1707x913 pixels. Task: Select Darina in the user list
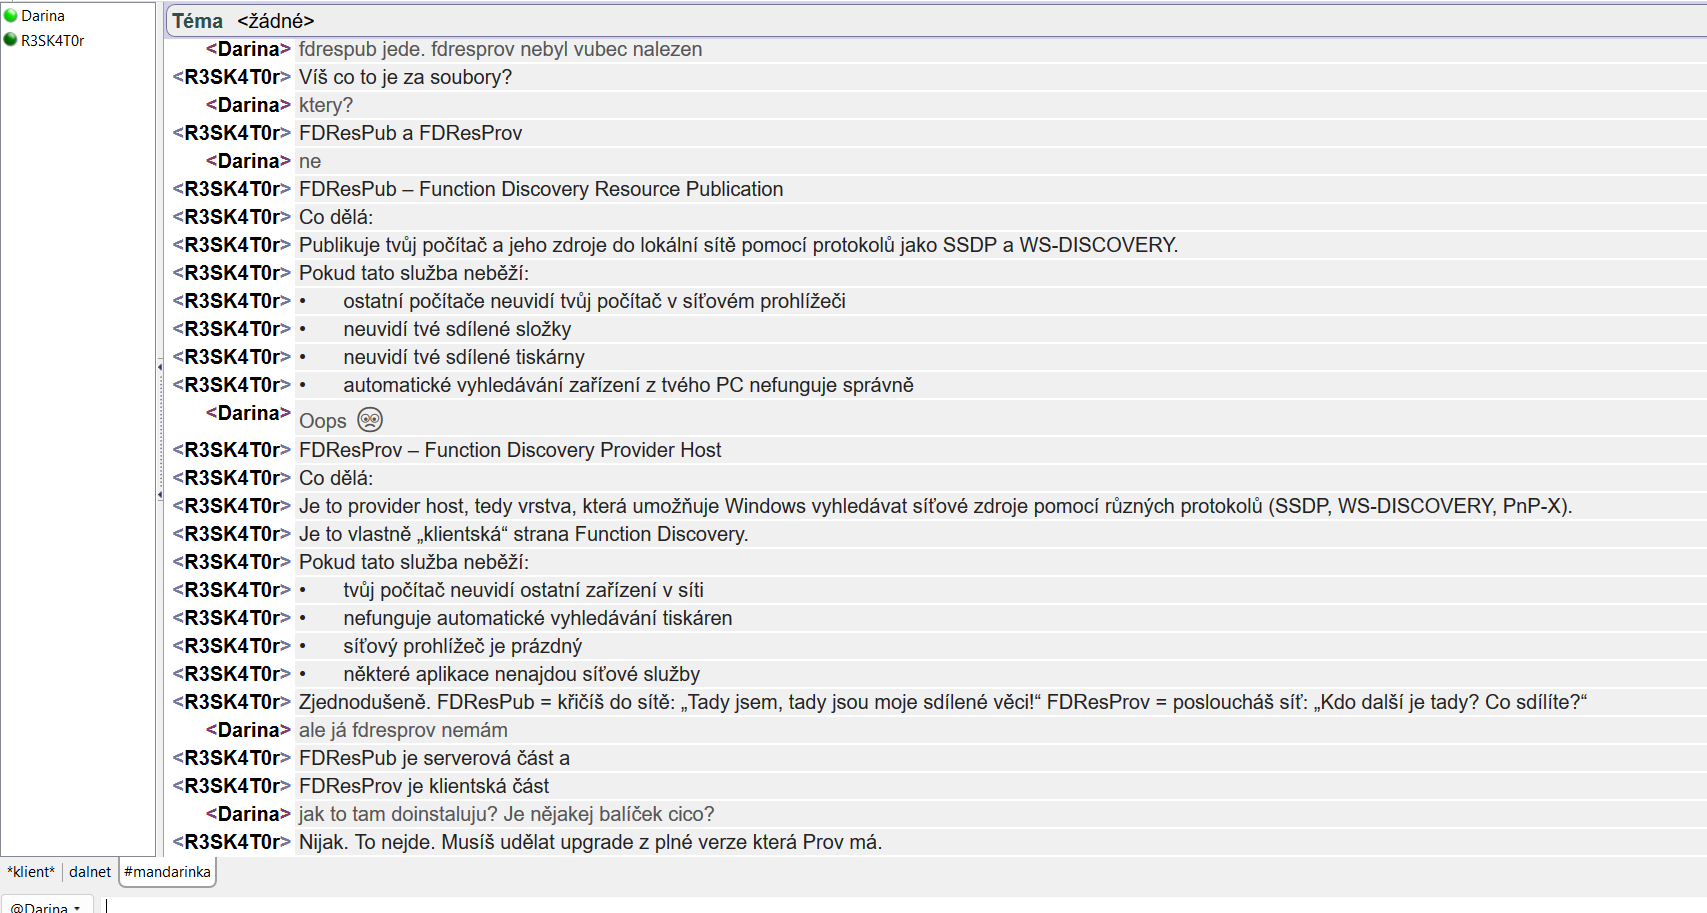(43, 16)
